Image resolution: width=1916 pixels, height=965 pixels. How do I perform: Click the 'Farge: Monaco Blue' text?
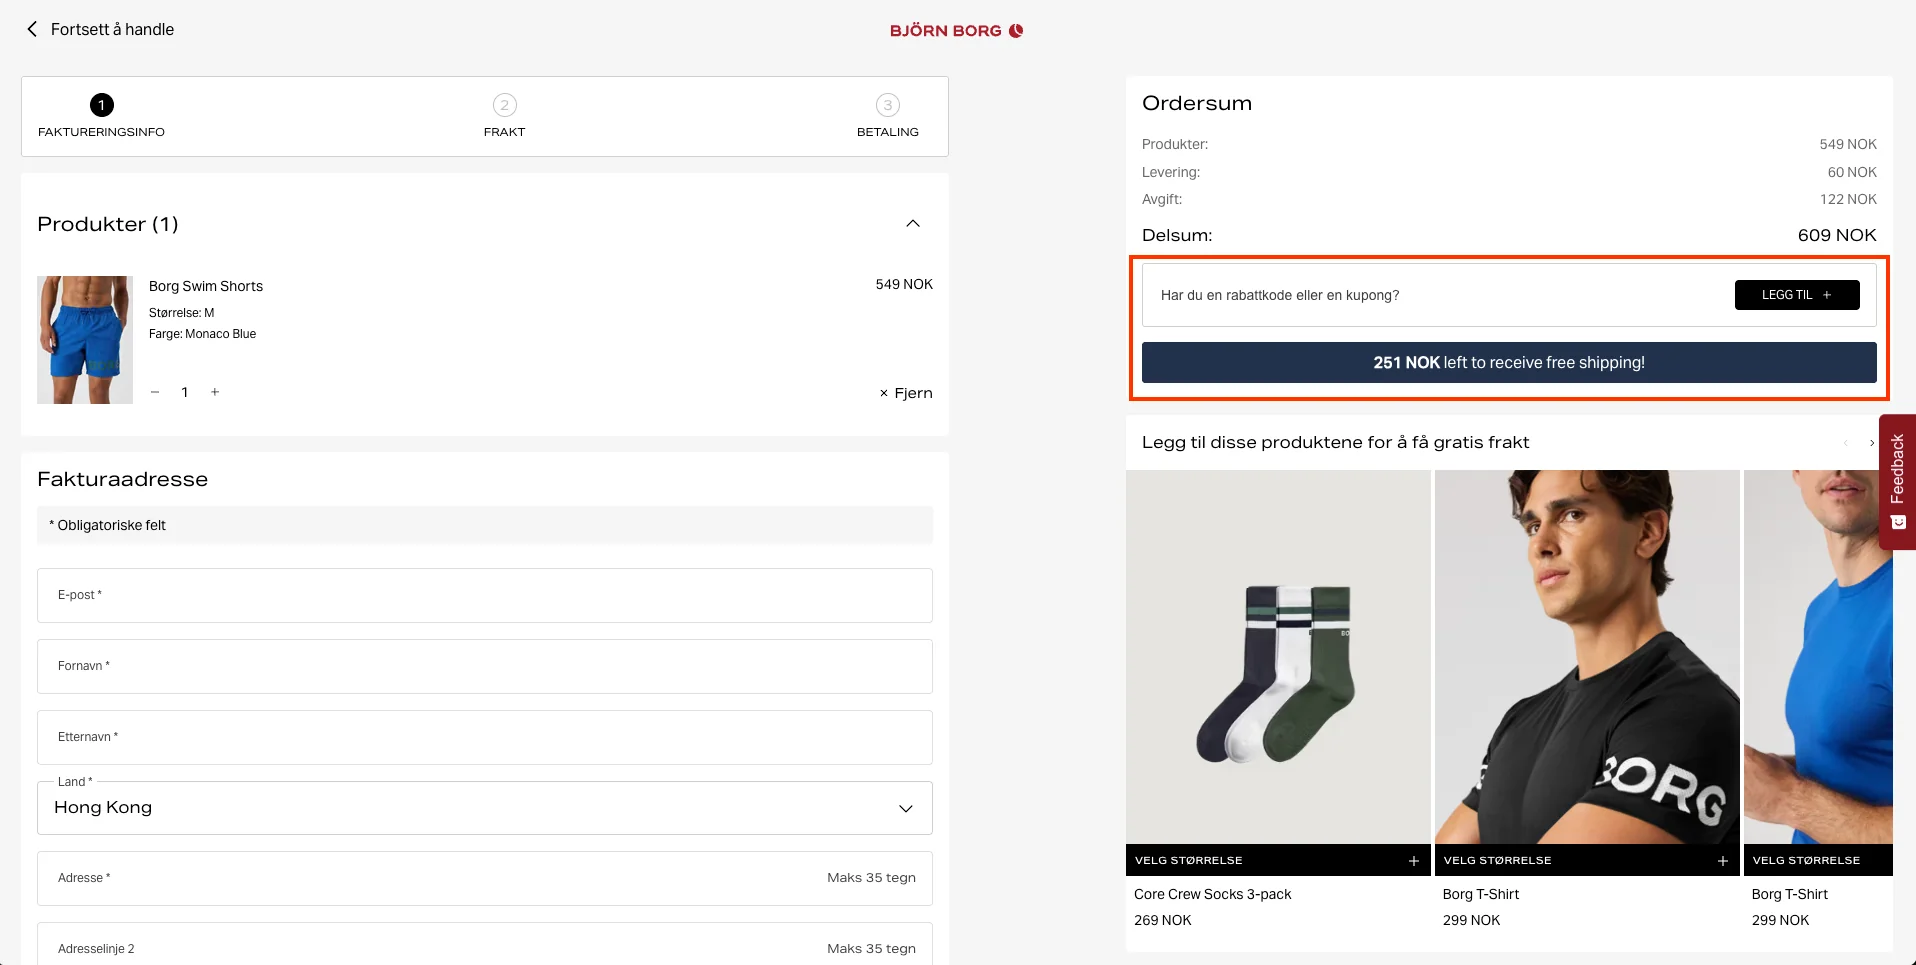(202, 334)
